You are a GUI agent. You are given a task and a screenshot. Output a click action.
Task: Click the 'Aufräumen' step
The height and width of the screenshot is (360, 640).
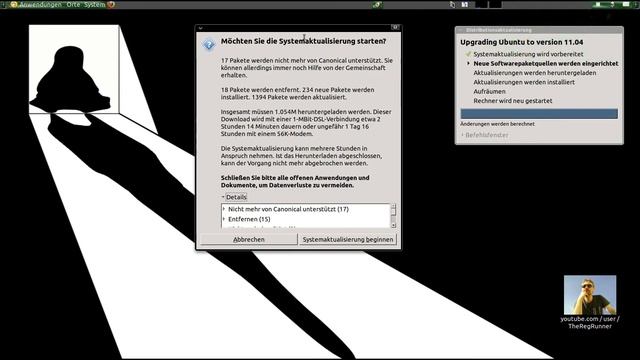pyautogui.click(x=489, y=92)
